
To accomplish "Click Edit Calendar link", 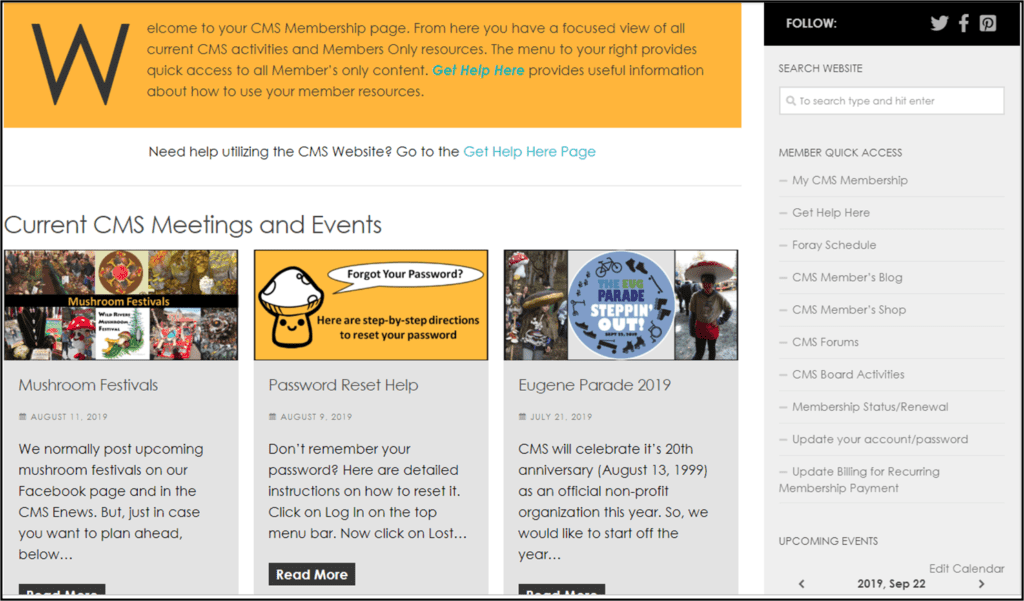I will (967, 568).
